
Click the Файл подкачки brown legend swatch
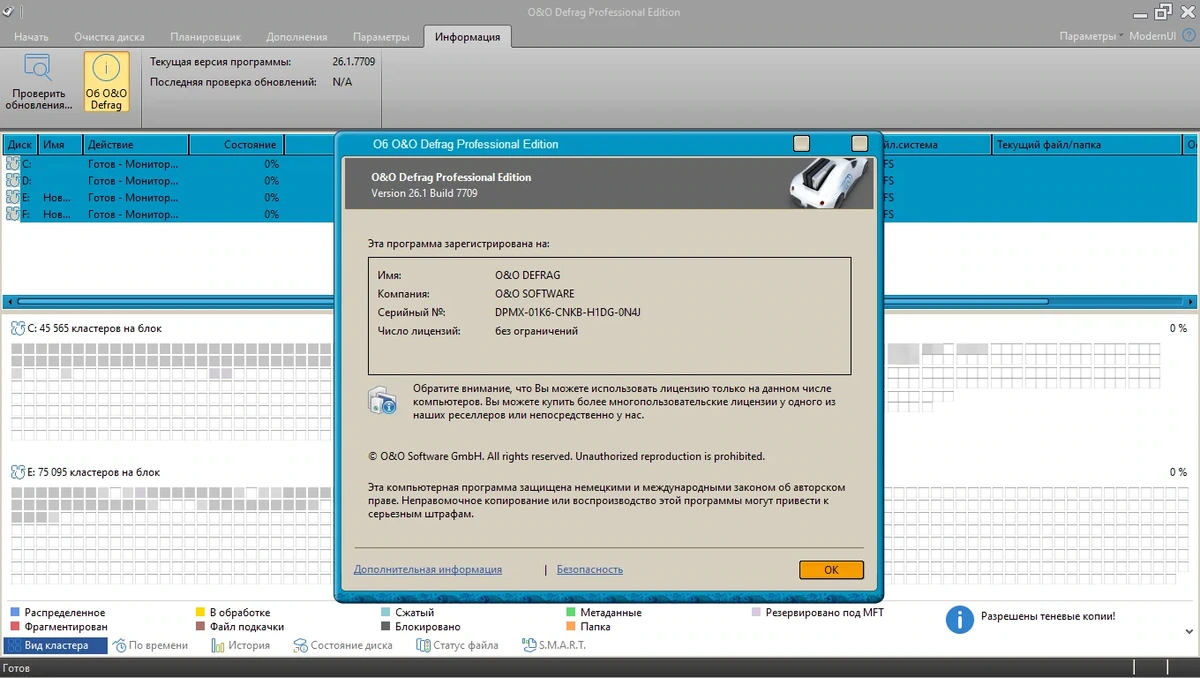(x=200, y=627)
